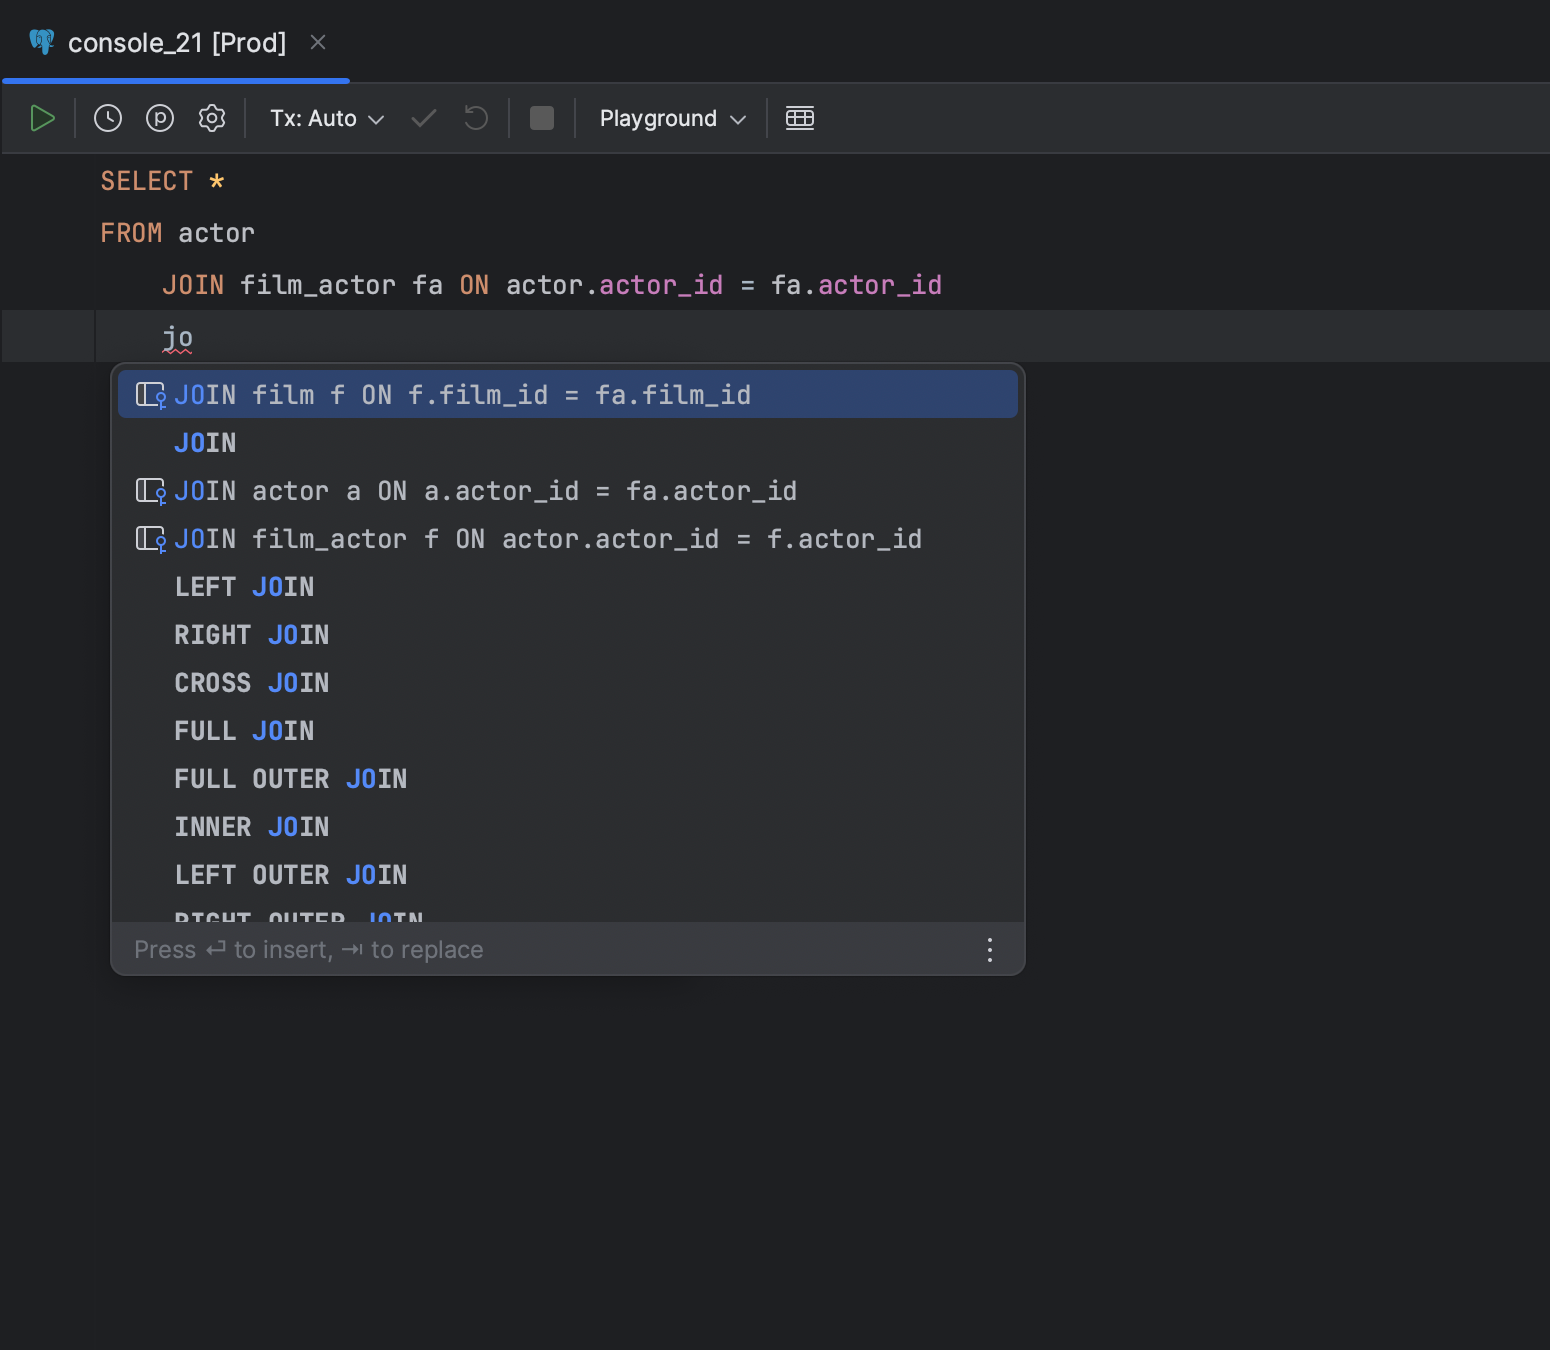Click the circled P parameters icon

160,118
